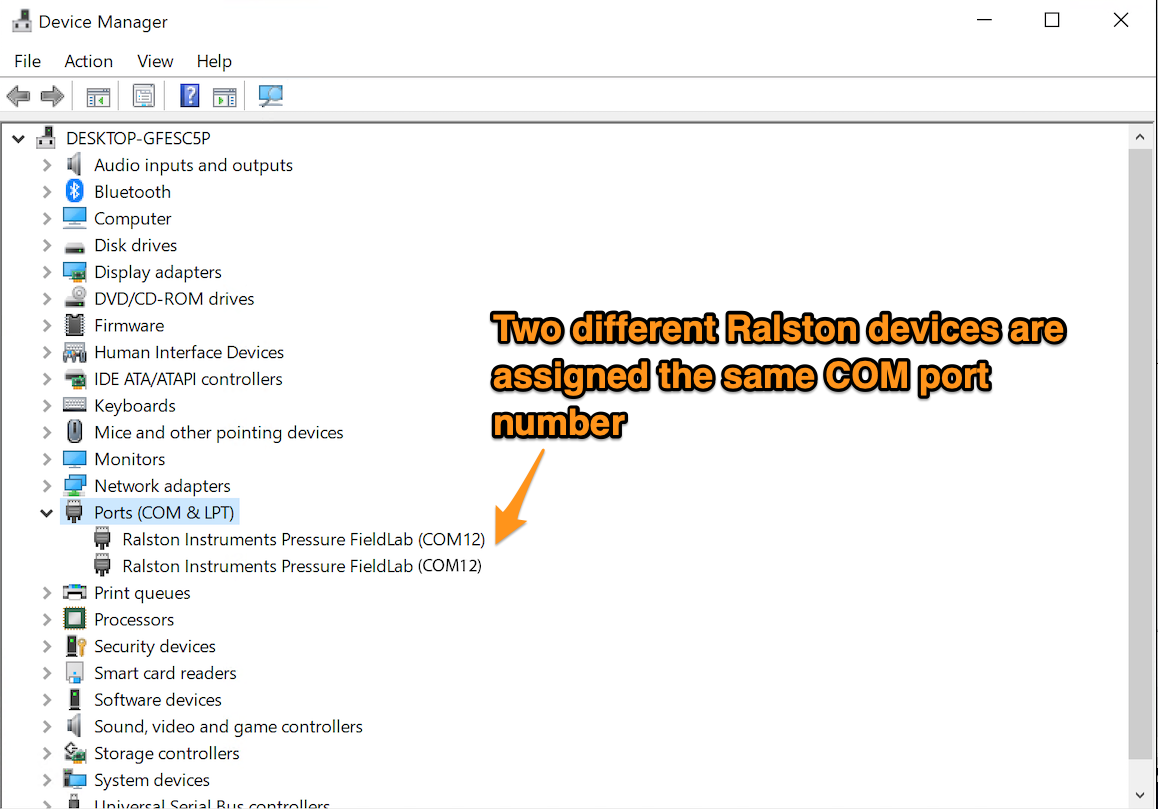The height and width of the screenshot is (809, 1158).
Task: Click the Software devices icon
Action: tap(75, 699)
